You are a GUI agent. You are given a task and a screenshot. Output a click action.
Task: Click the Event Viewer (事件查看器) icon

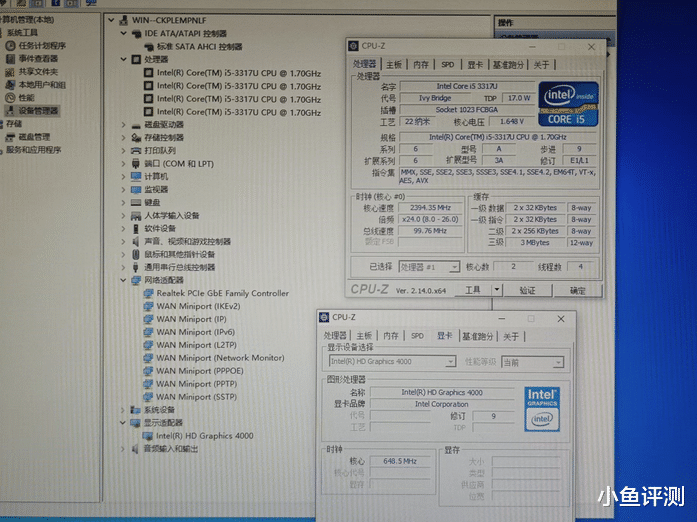point(10,59)
